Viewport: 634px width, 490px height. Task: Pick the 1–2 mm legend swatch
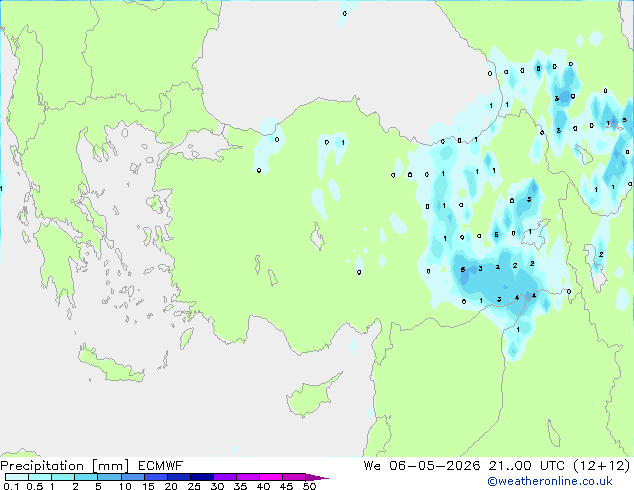63,477
